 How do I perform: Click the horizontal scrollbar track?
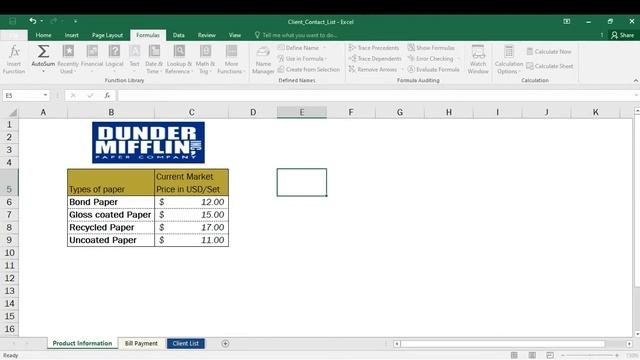513,344
